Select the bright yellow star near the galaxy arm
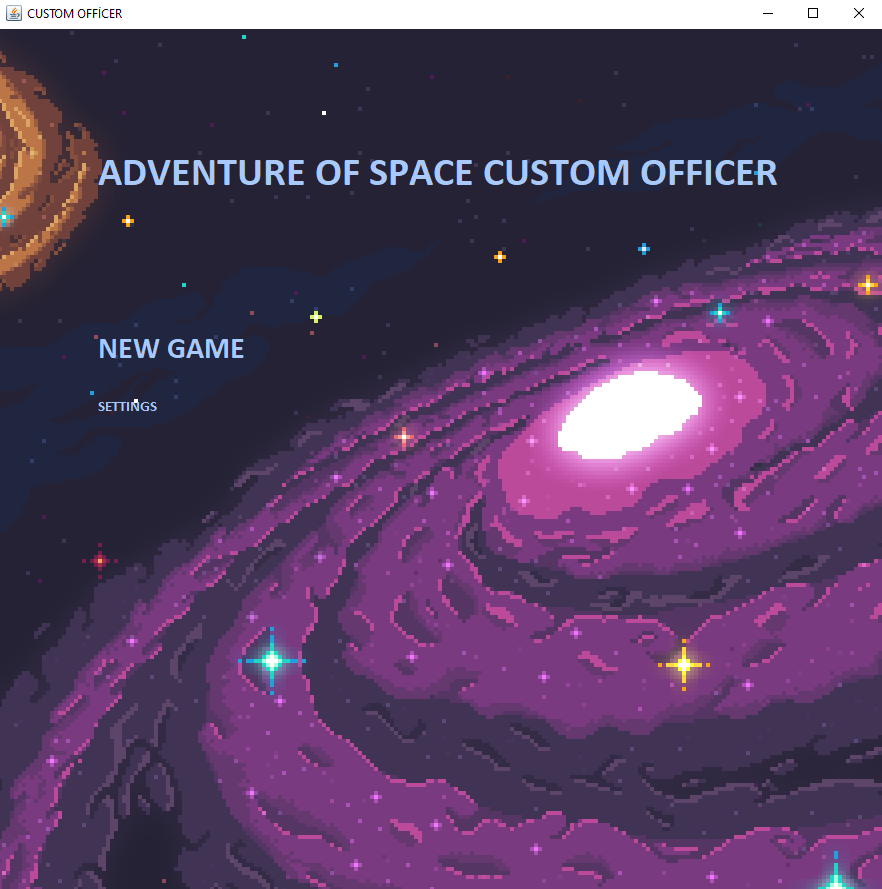Viewport: 882px width, 889px height. tap(684, 663)
